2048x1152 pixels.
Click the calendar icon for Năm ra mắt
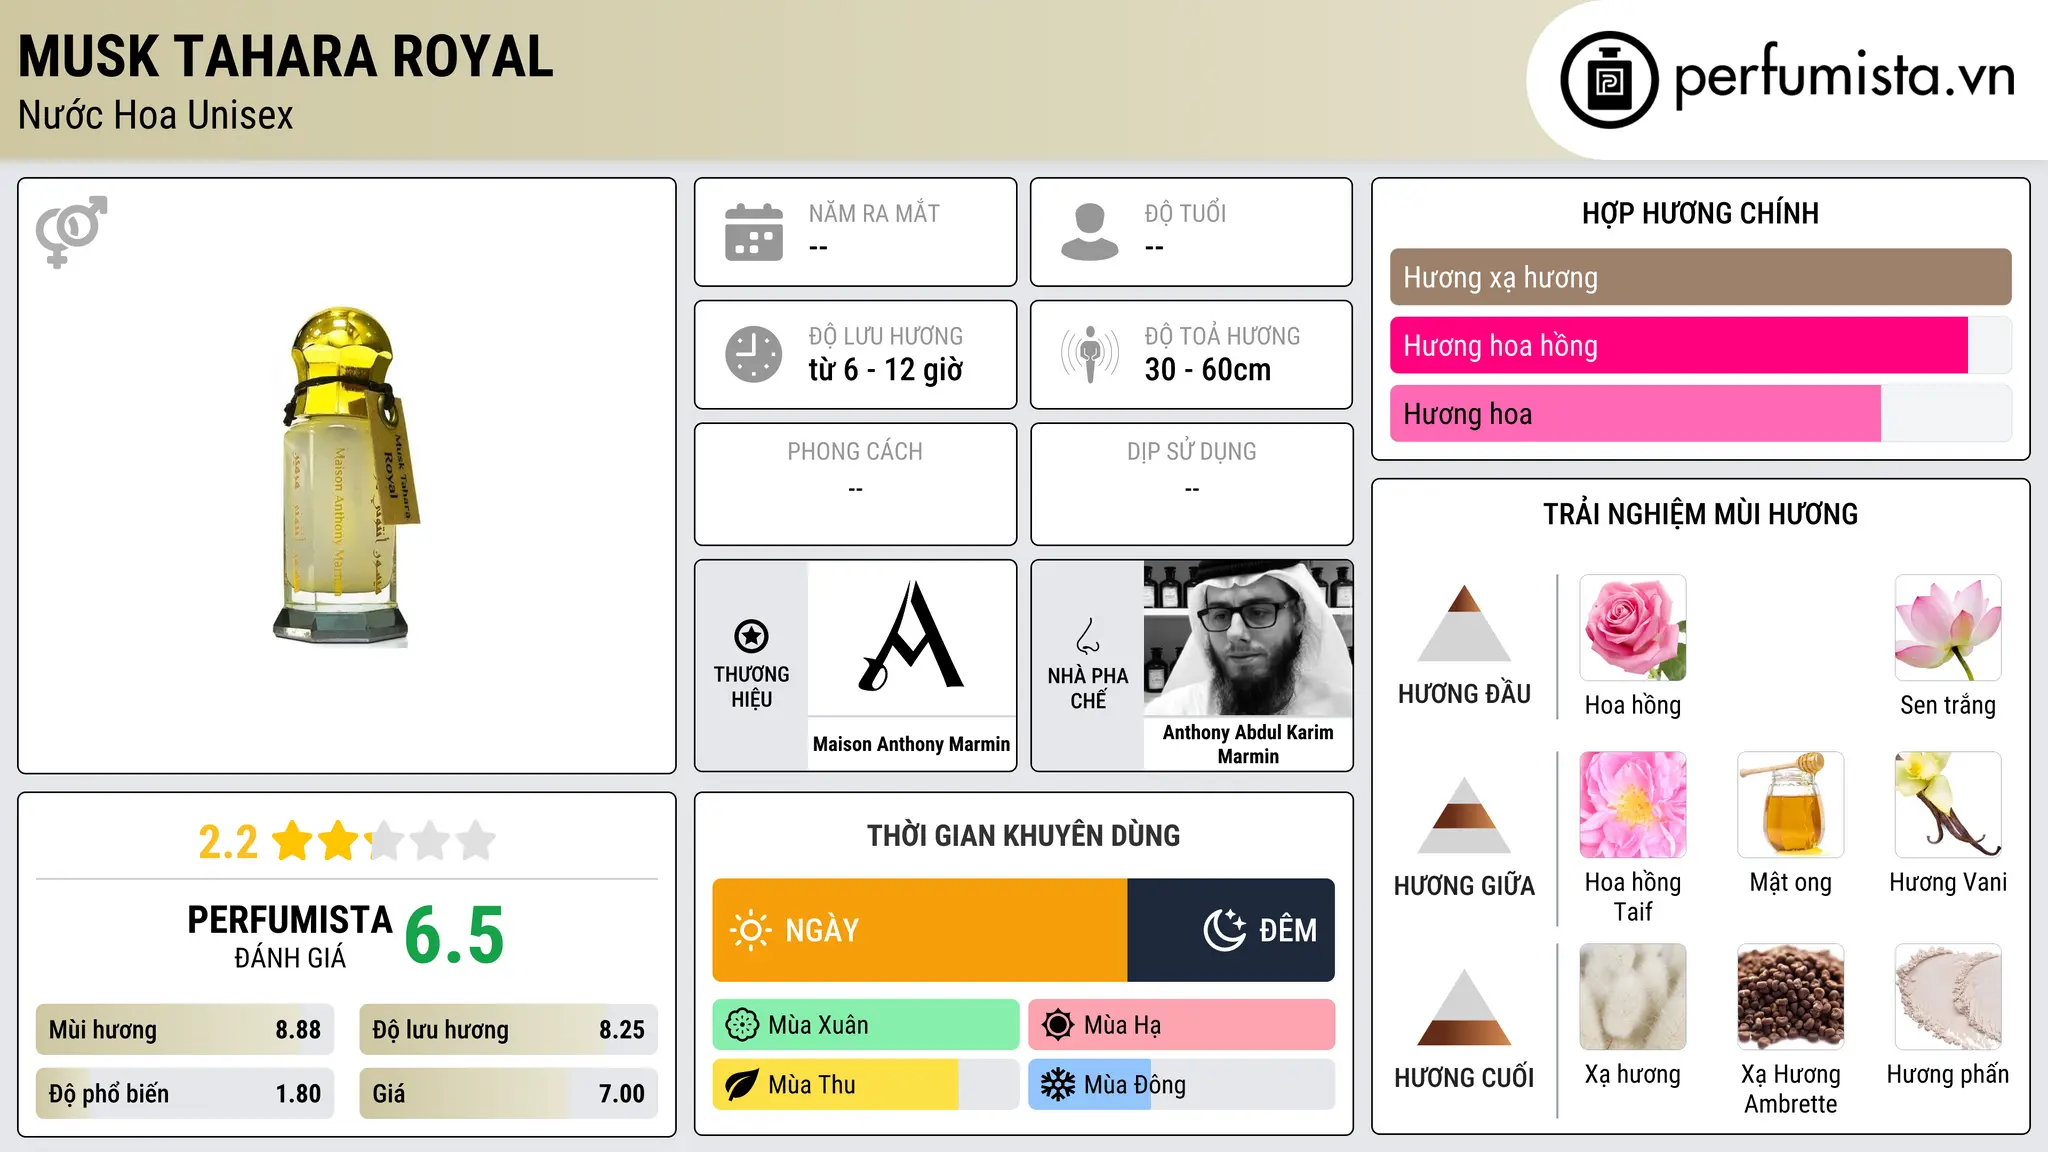[x=754, y=232]
